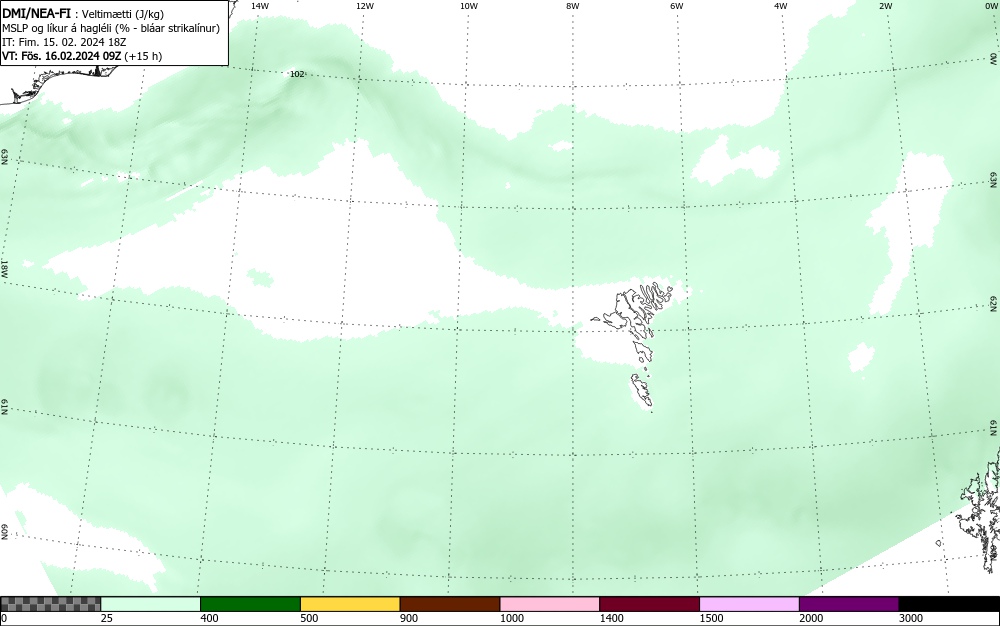The width and height of the screenshot is (1000, 626).
Task: Click the legend value 25
Action: point(107,618)
